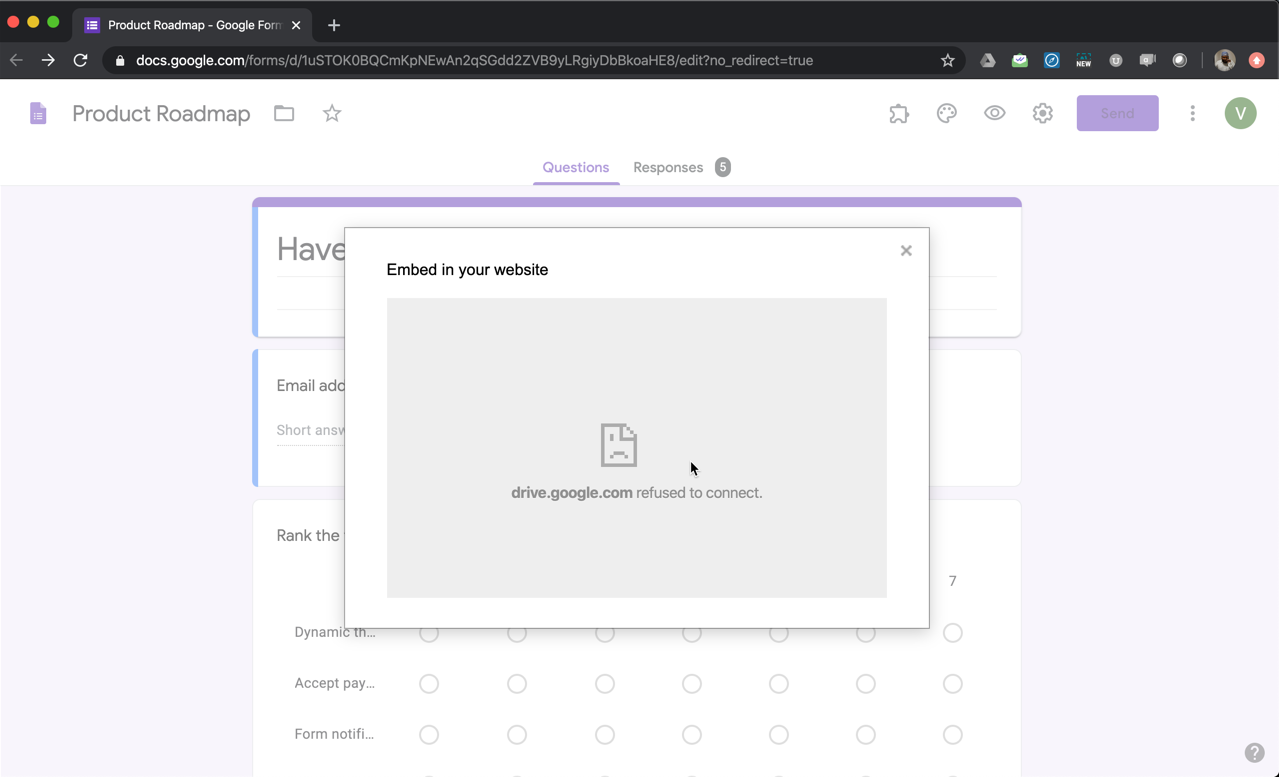
Task: Select column 7 radio for Dynamic th… row
Action: 952,633
